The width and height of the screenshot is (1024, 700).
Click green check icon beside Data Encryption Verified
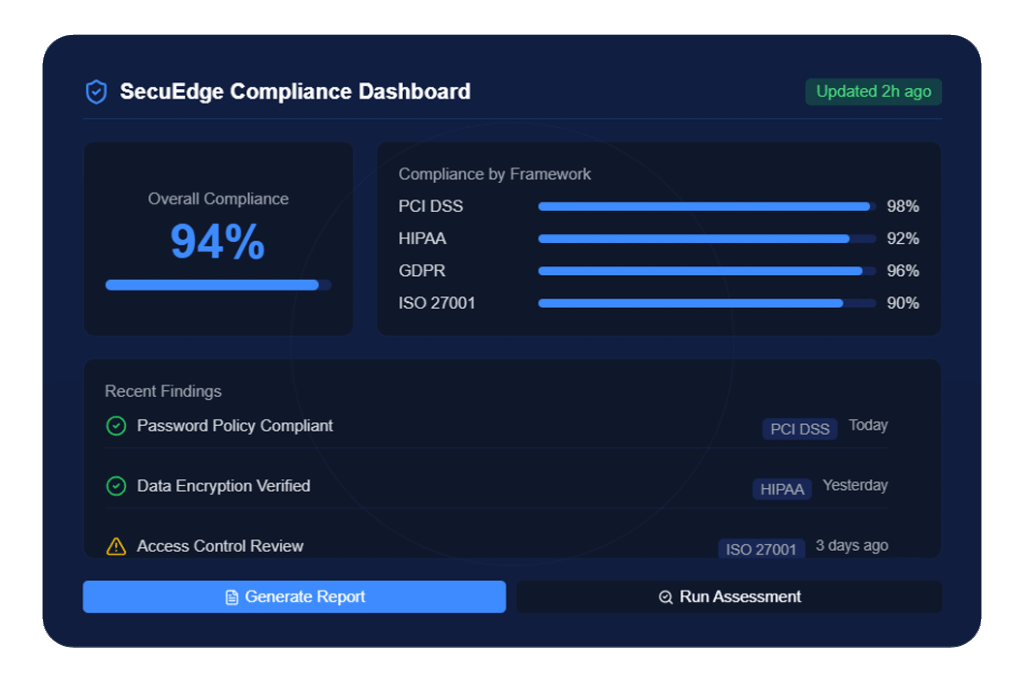pyautogui.click(x=116, y=486)
